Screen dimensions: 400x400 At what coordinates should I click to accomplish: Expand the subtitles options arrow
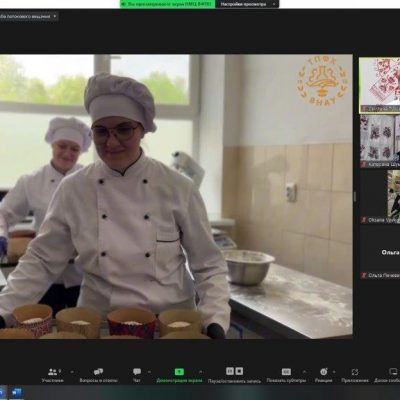pos(304,372)
